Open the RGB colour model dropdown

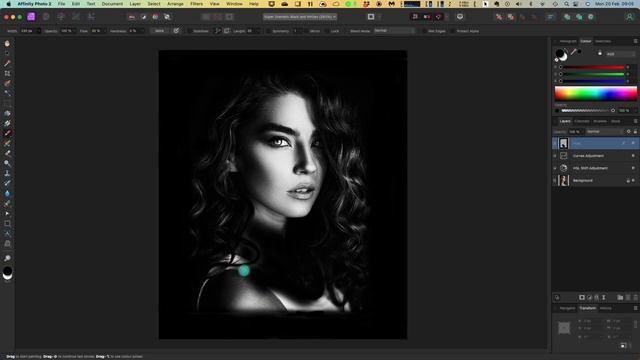point(620,54)
